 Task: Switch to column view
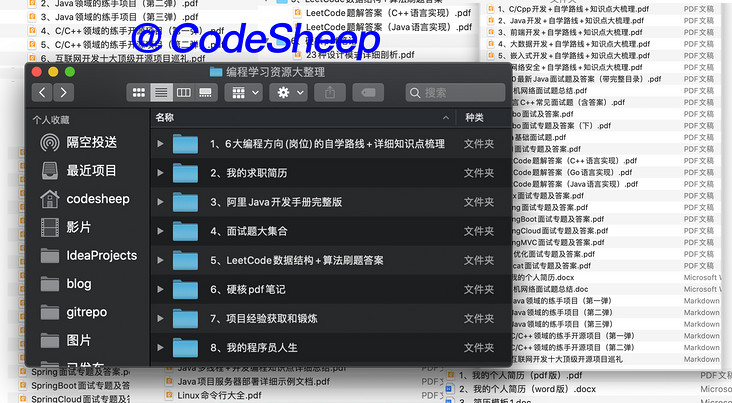183,92
